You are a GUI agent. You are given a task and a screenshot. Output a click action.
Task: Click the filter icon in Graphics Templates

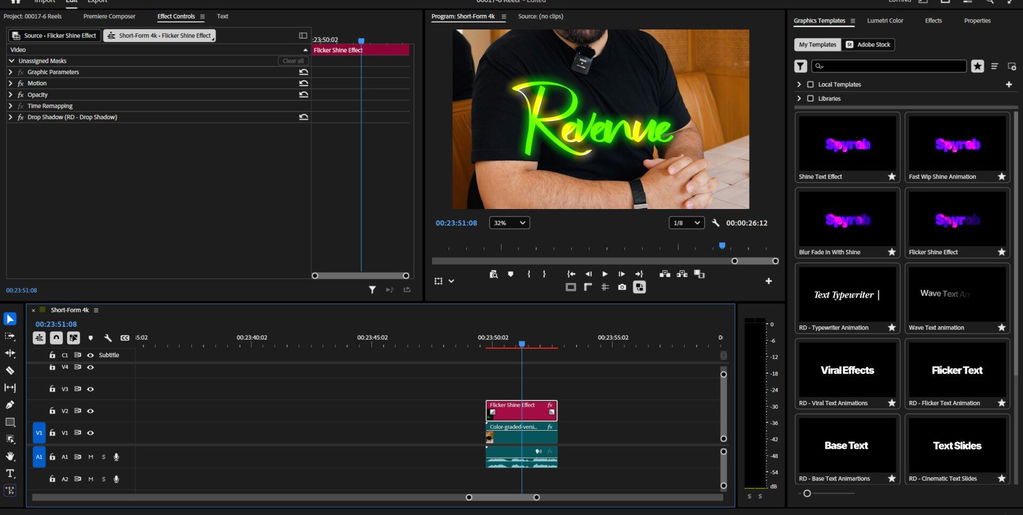coord(801,67)
